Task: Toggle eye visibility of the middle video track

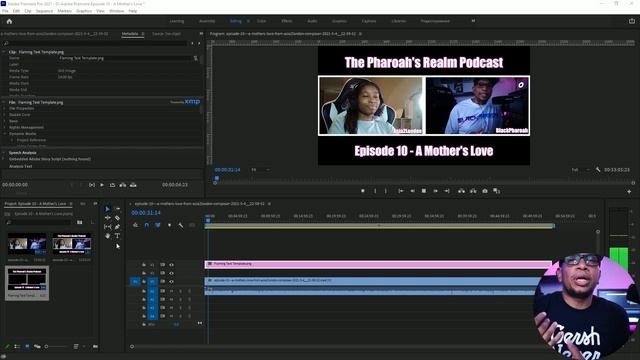Action: [x=171, y=273]
